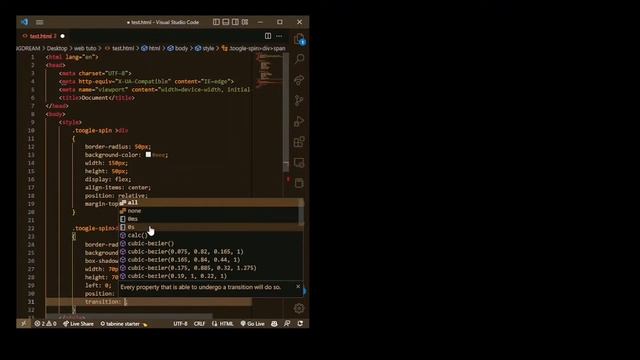
Task: Select the empty 'cubic-bezier()' suggestion
Action: (x=209, y=243)
